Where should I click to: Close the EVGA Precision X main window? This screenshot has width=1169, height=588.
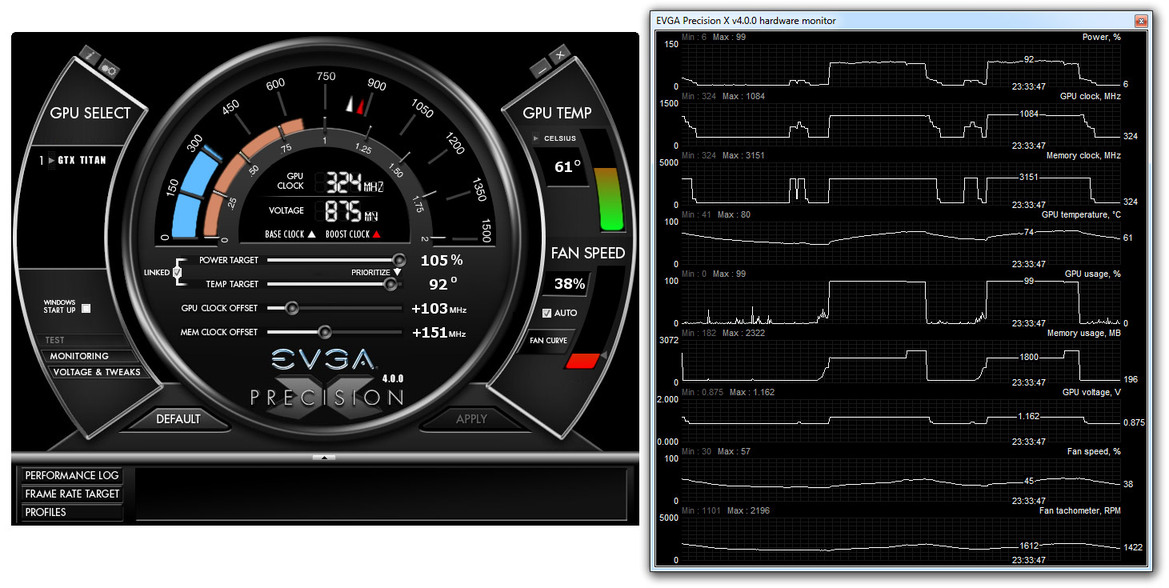(561, 54)
